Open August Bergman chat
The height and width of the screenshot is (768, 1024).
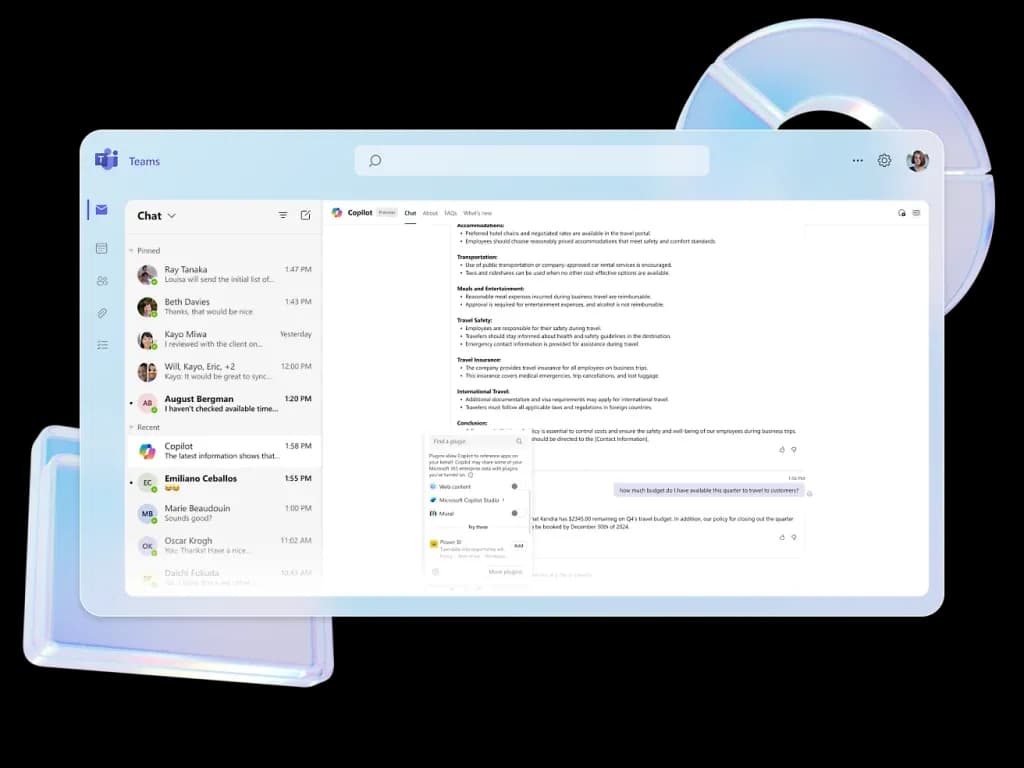[223, 404]
